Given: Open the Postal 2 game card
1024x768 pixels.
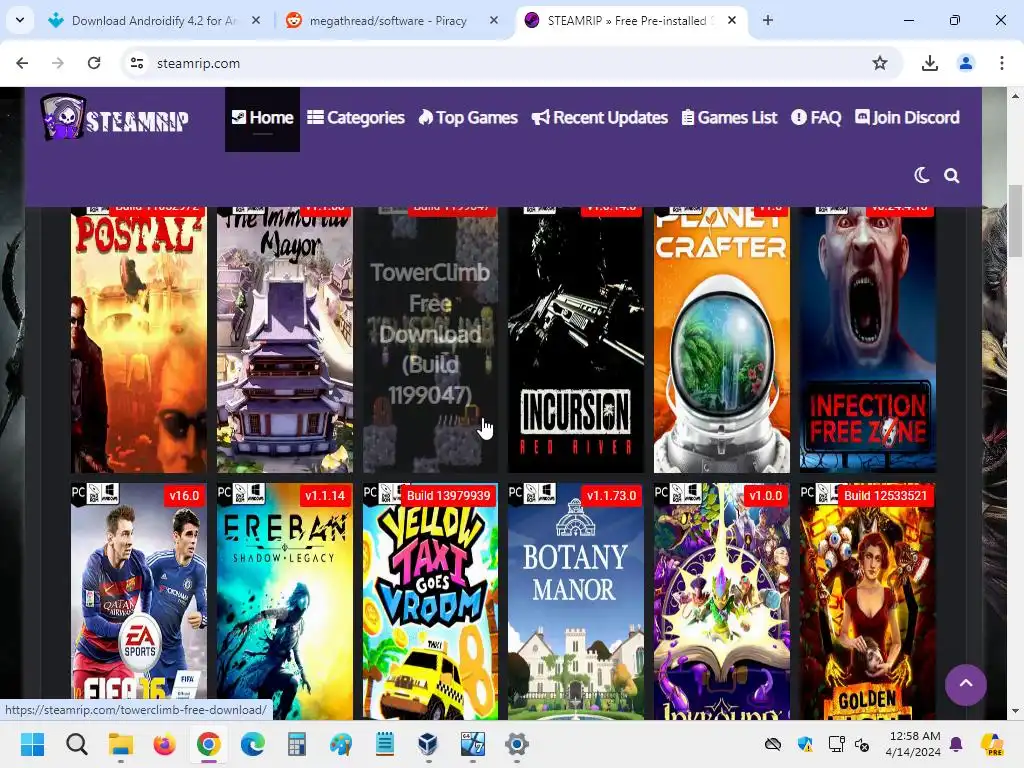Looking at the screenshot, I should (138, 340).
